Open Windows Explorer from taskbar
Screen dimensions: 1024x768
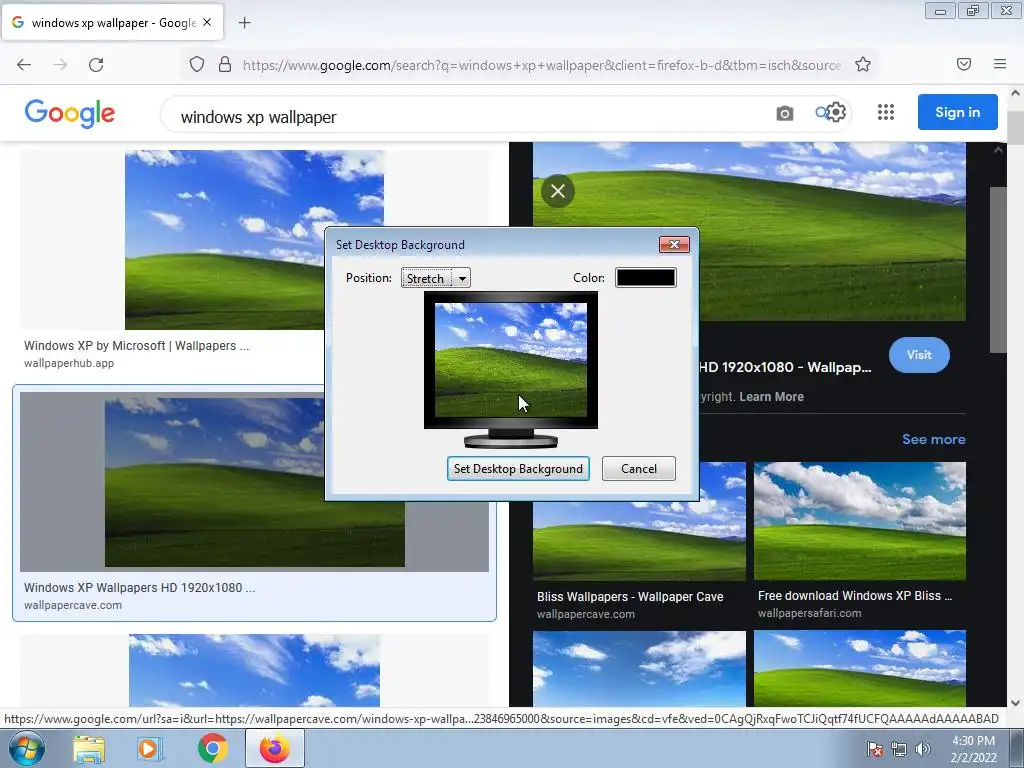pos(89,749)
